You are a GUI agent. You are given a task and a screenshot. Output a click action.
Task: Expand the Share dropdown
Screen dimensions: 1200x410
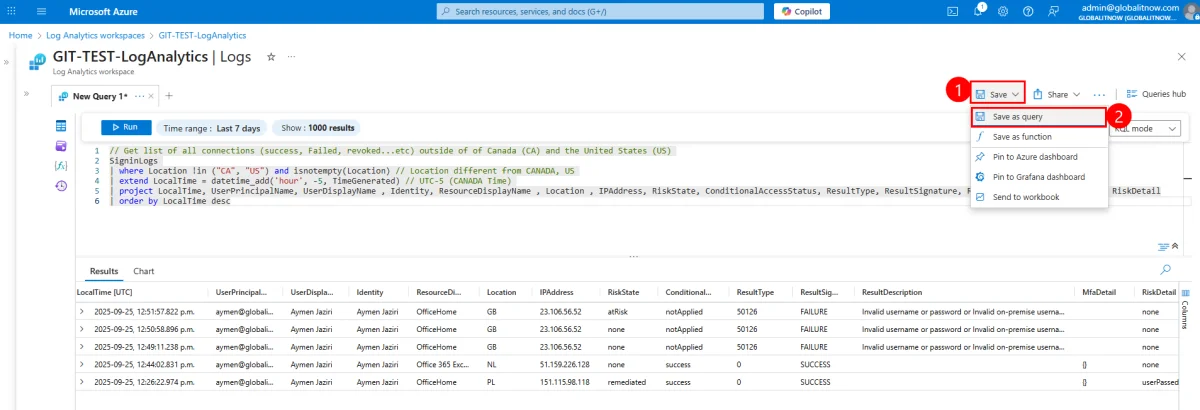1056,94
